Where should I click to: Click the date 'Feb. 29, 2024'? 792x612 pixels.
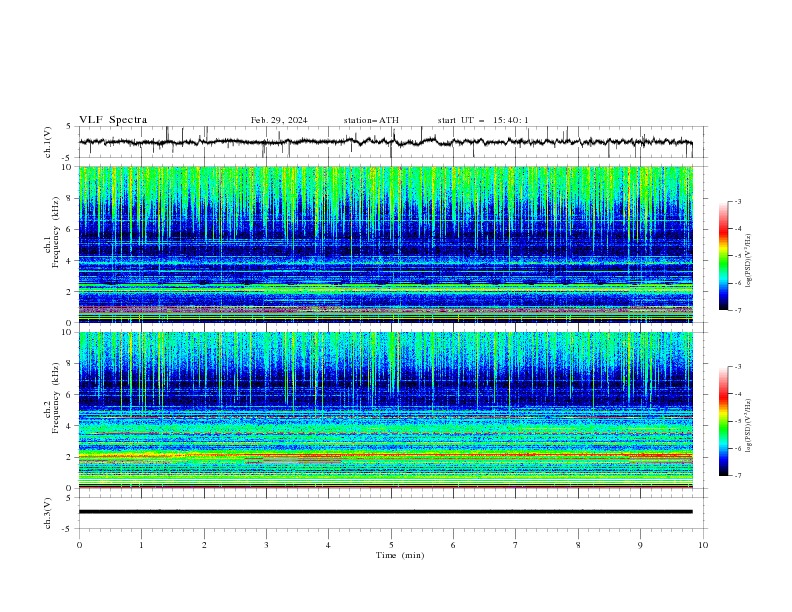point(279,120)
